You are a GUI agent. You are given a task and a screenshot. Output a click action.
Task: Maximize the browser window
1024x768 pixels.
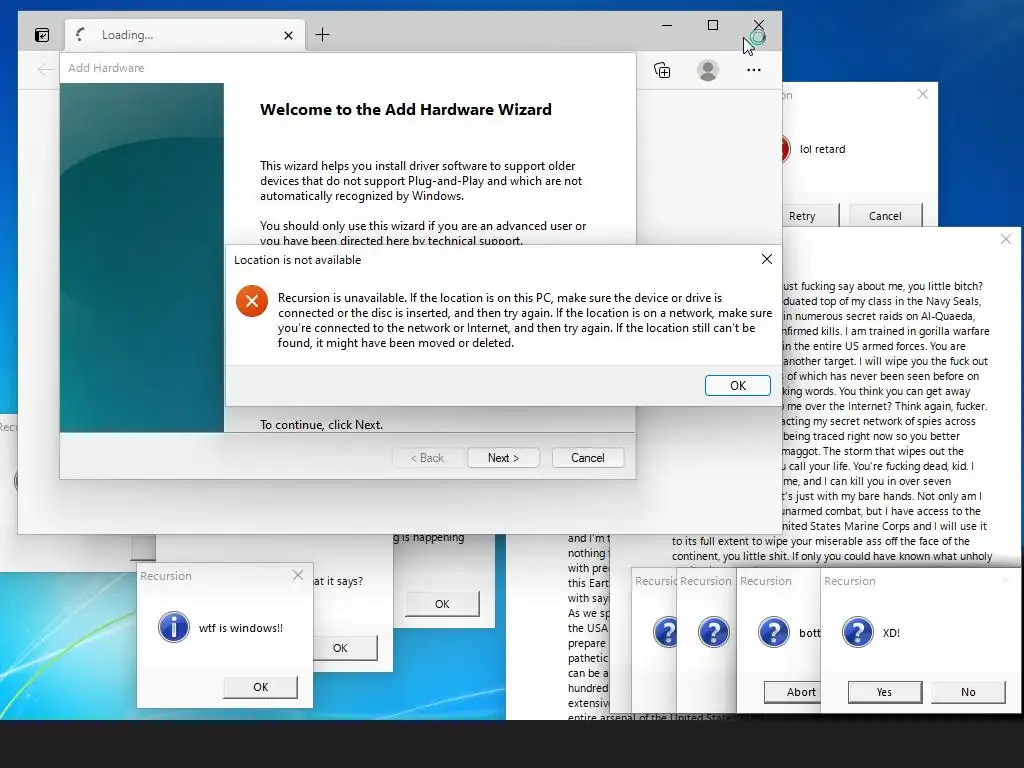click(713, 25)
